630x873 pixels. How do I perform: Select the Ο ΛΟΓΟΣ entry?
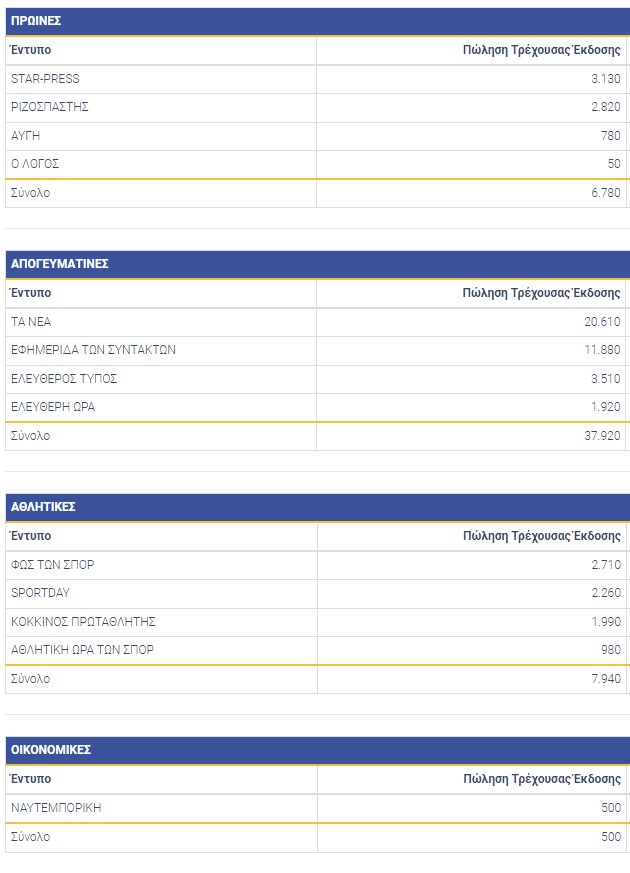(x=35, y=164)
